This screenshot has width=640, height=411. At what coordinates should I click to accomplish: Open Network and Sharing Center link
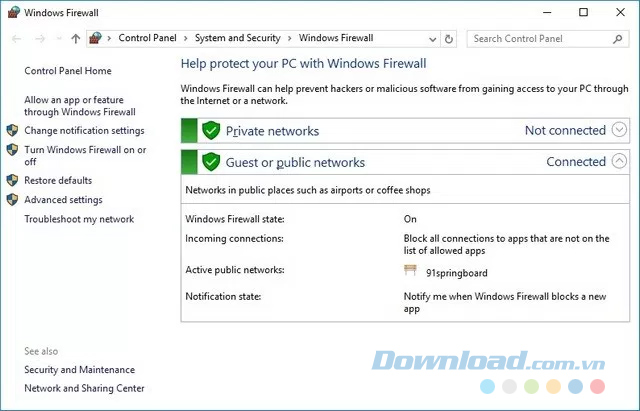pos(84,388)
